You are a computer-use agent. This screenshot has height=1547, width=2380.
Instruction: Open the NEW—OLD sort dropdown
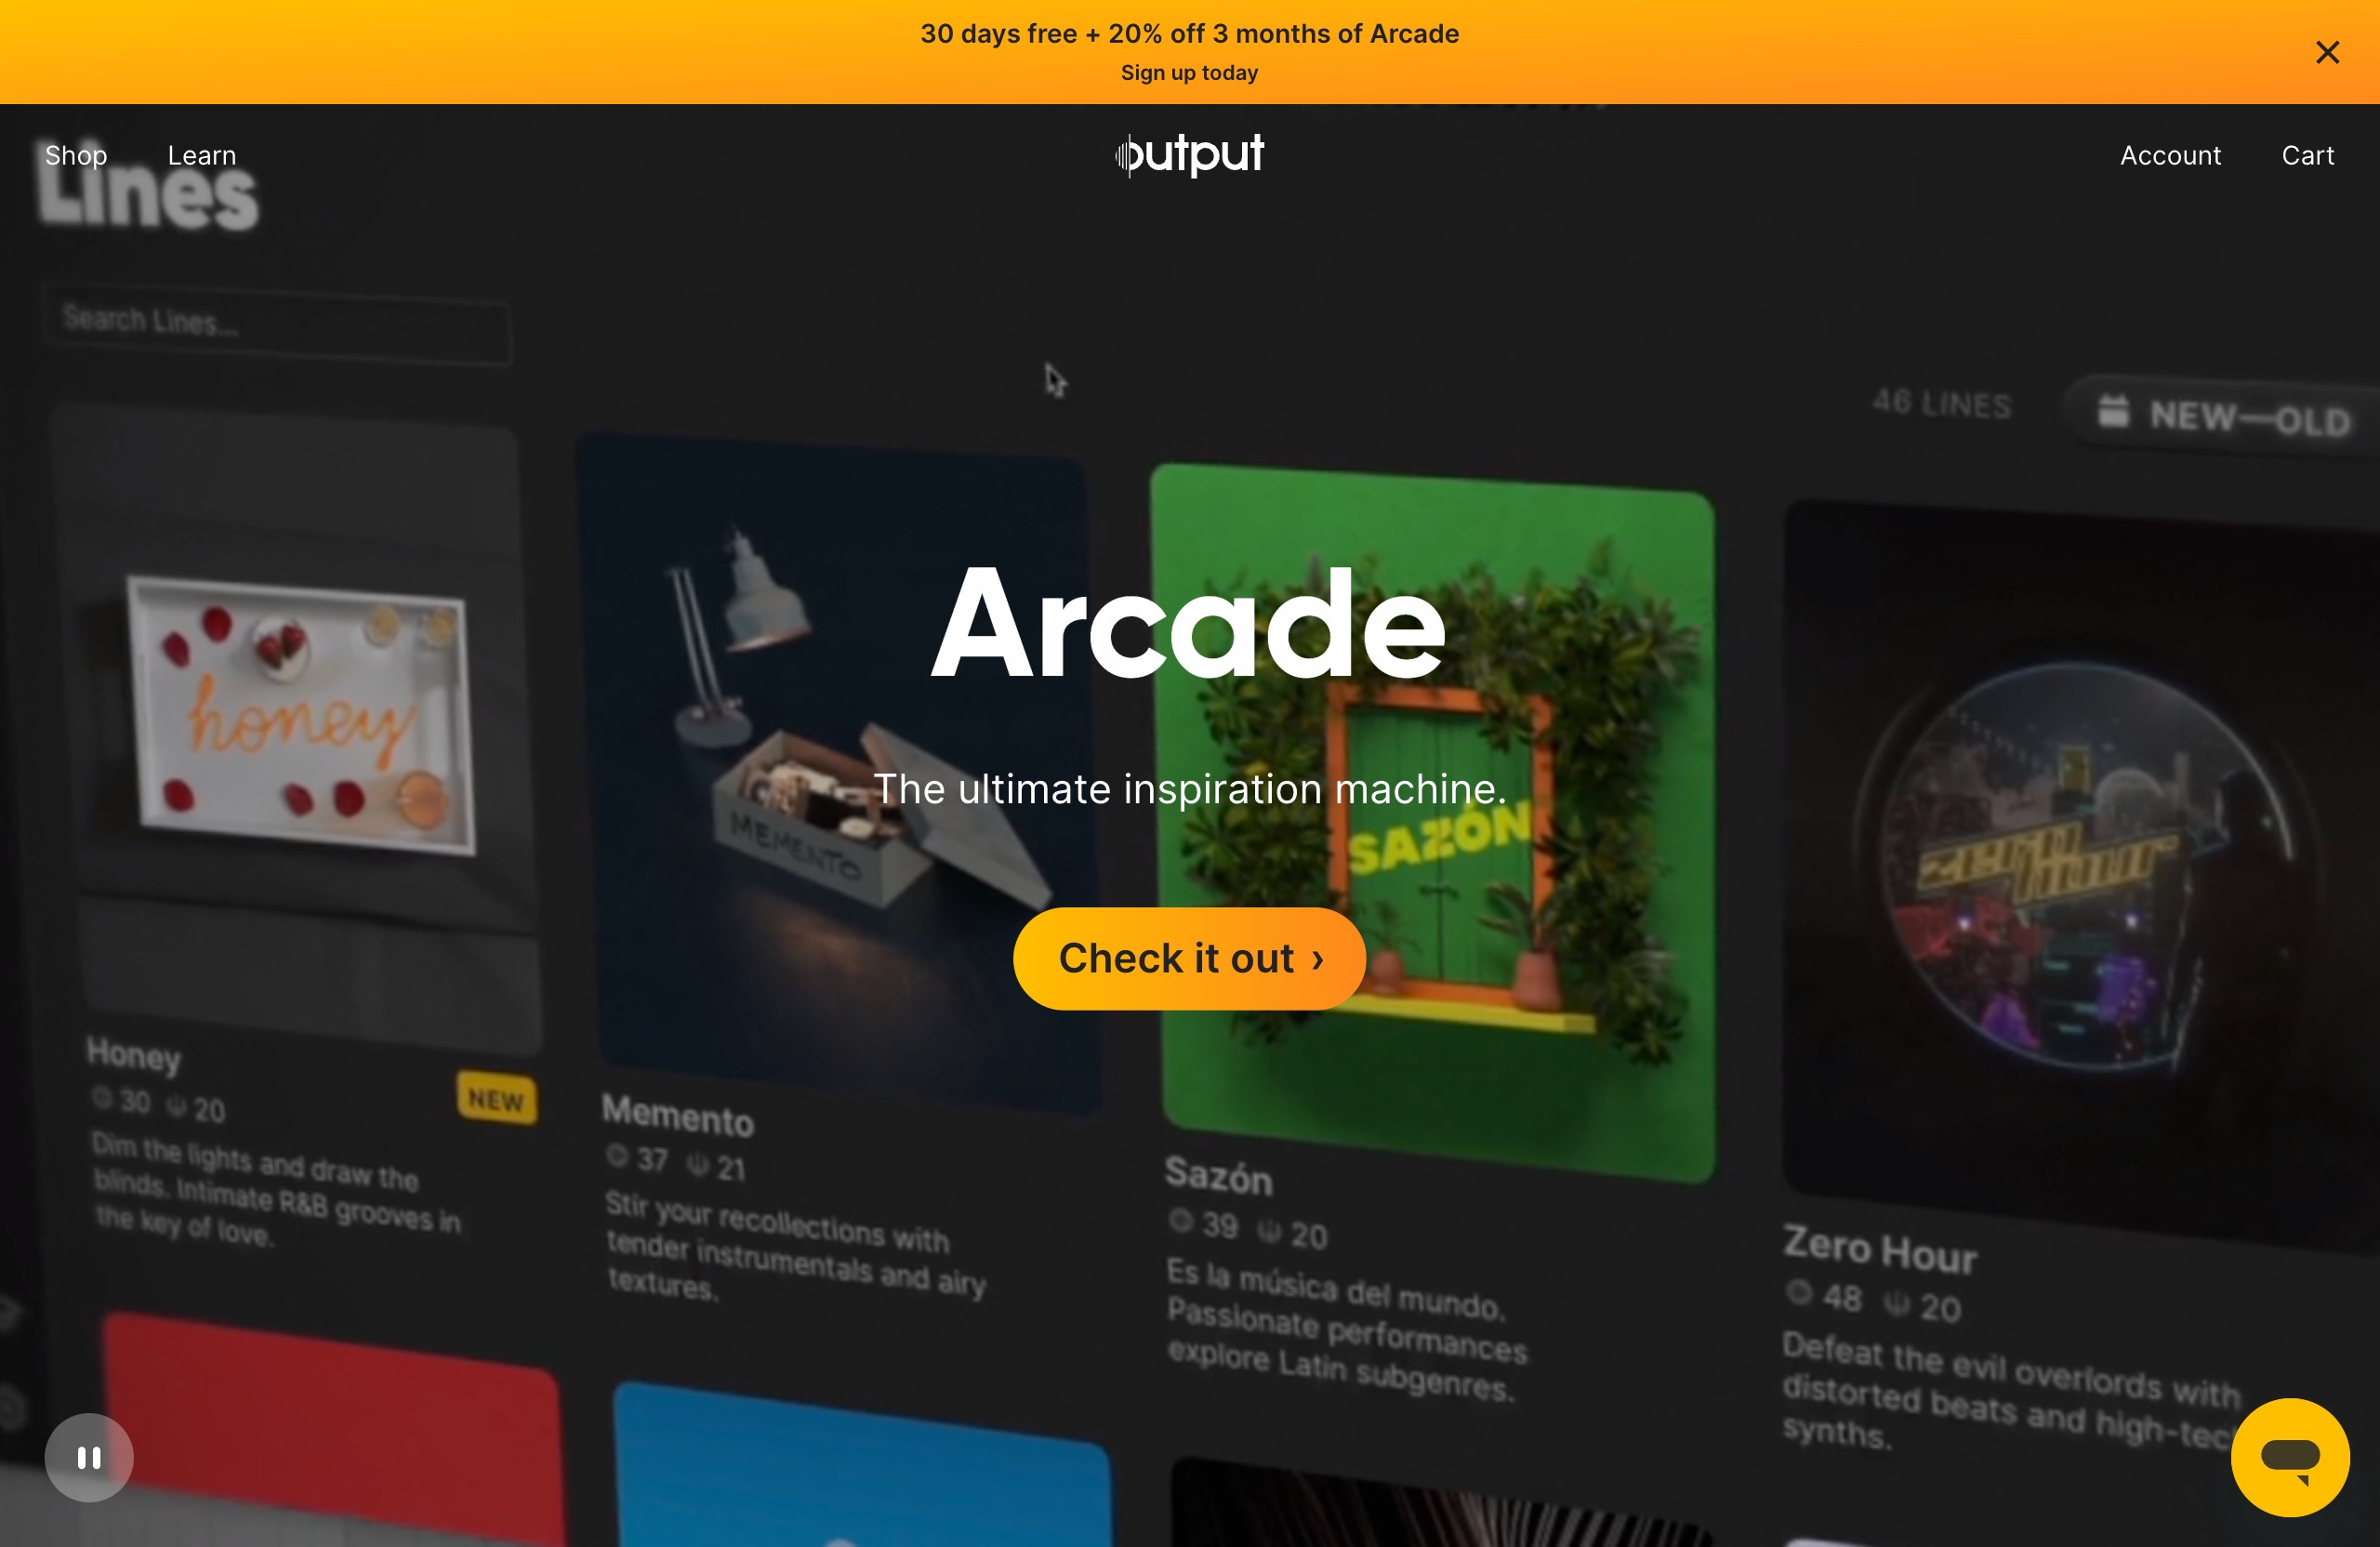[x=2225, y=414]
